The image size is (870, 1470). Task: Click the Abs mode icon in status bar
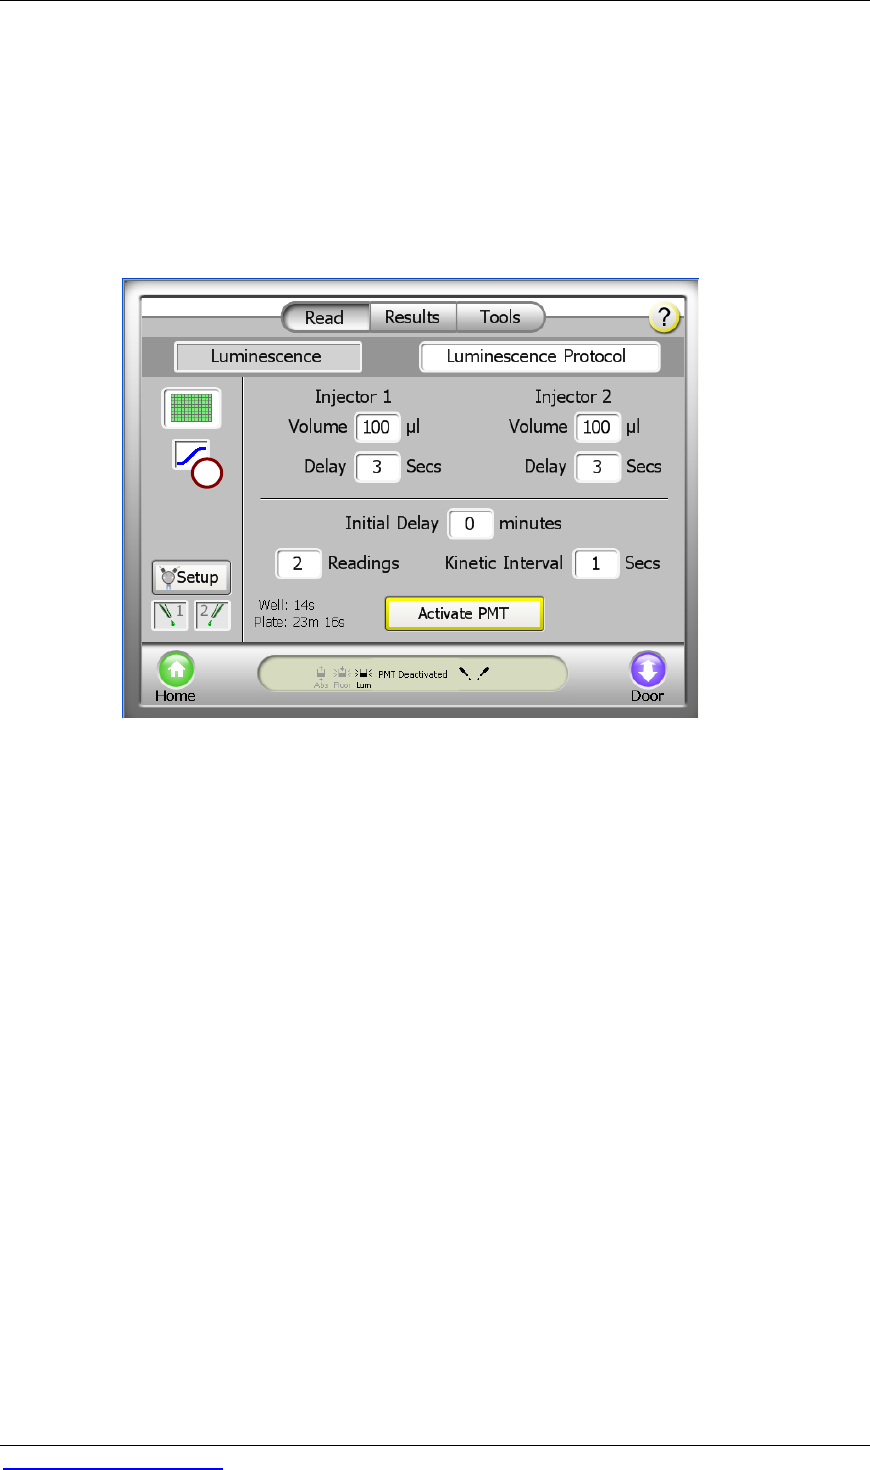[x=321, y=676]
